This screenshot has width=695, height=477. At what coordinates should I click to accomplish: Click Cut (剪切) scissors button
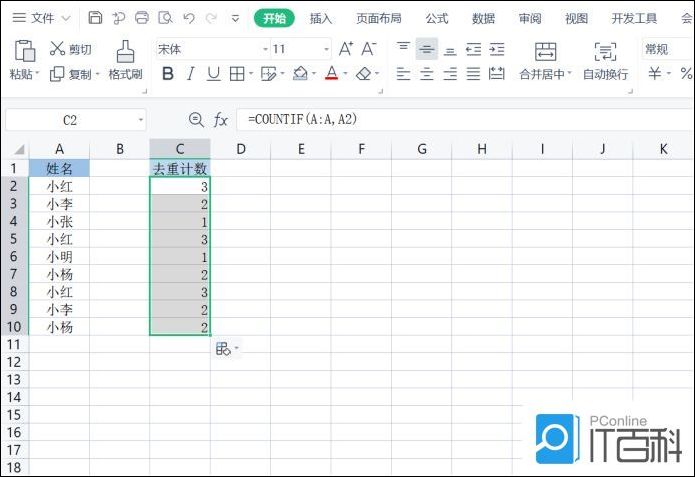[x=70, y=49]
